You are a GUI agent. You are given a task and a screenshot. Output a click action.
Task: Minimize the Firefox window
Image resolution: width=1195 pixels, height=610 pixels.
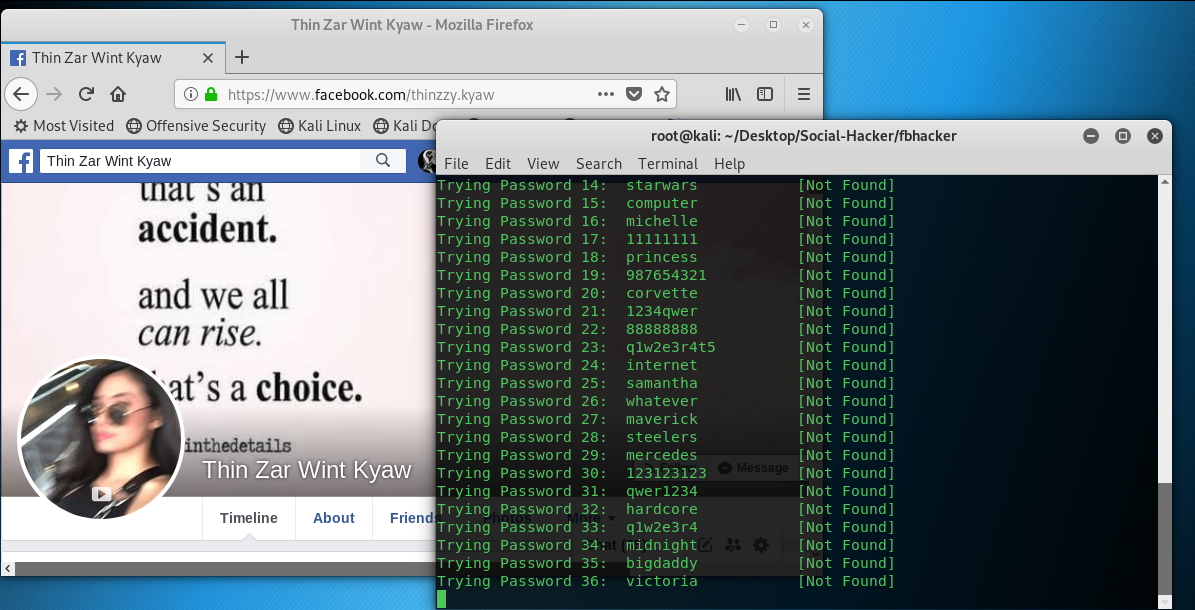[742, 25]
